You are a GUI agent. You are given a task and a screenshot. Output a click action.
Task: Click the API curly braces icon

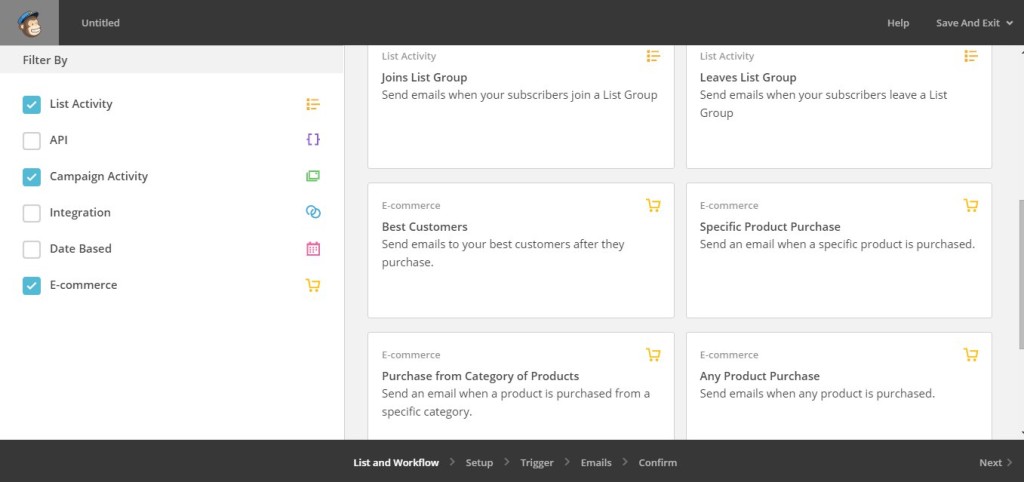pos(313,140)
